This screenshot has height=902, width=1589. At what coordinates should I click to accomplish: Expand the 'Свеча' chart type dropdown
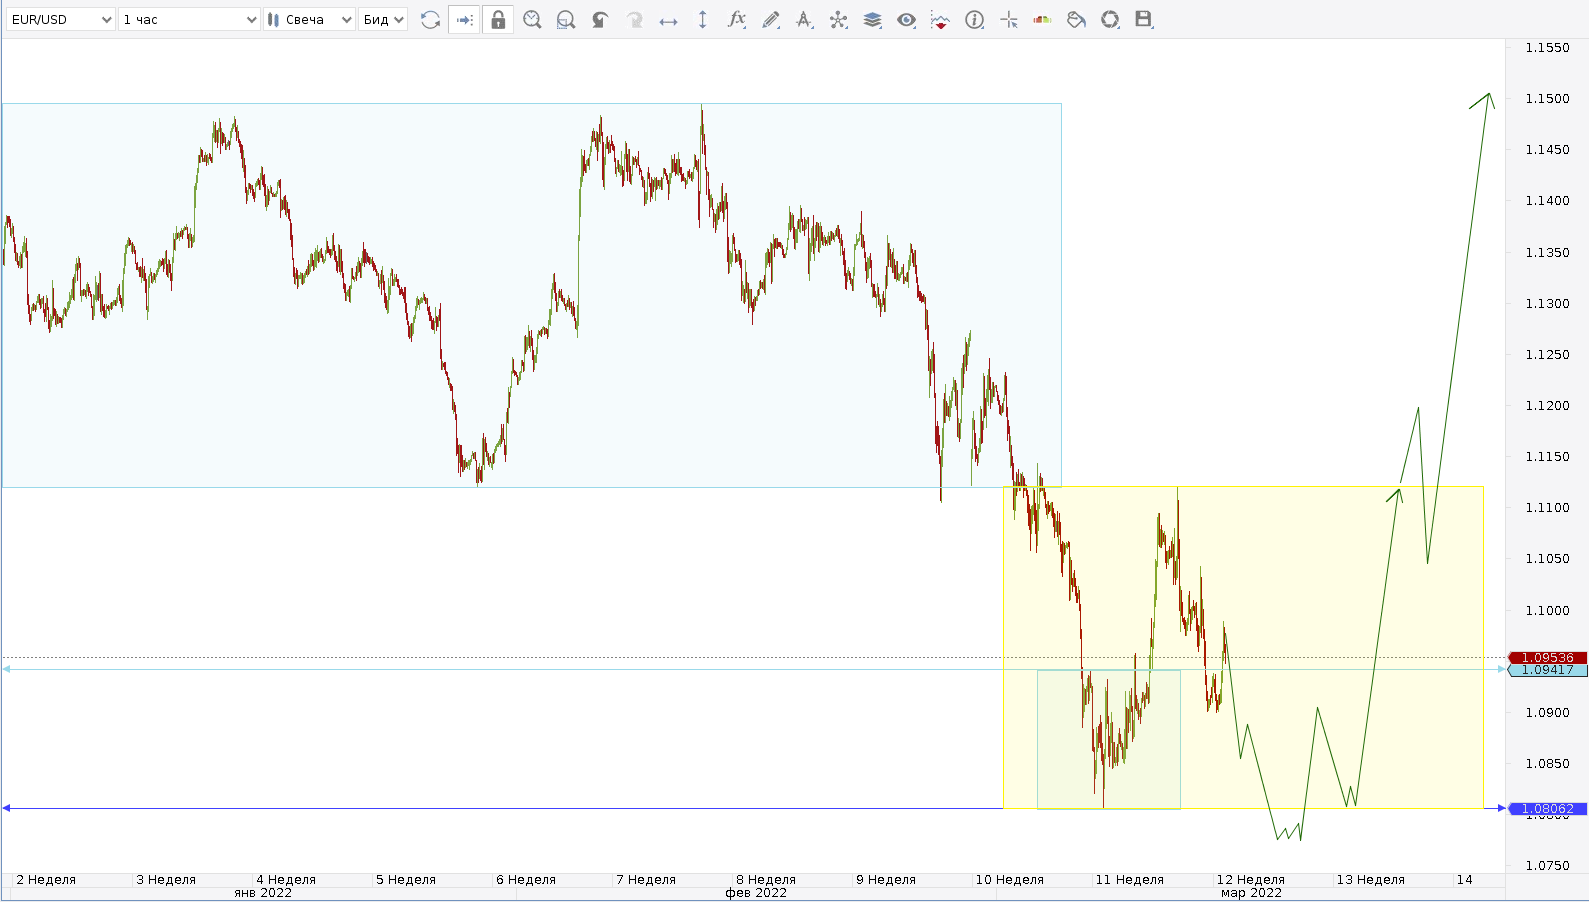(310, 20)
